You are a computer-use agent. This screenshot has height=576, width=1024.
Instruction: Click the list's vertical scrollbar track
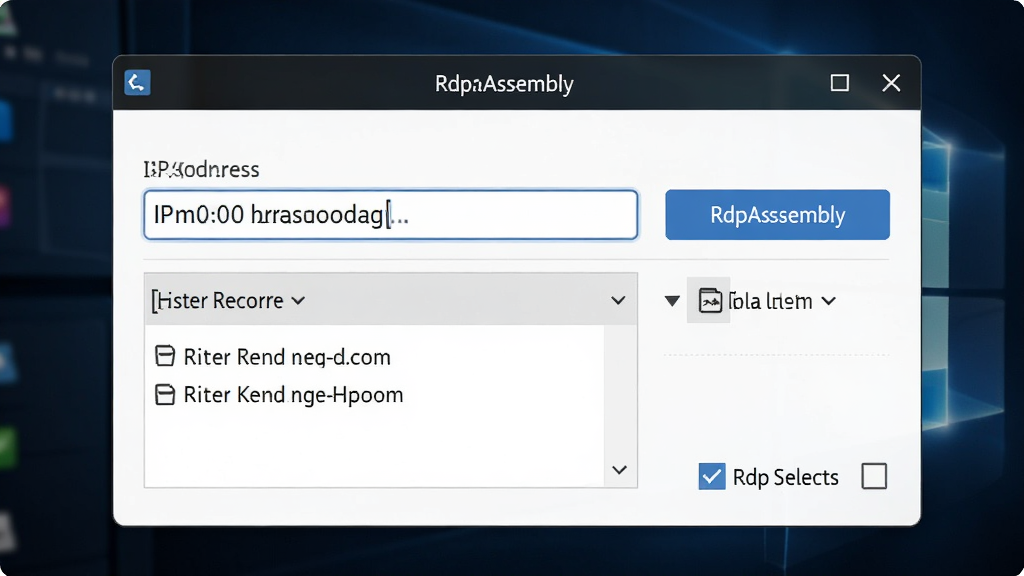[x=620, y=392]
